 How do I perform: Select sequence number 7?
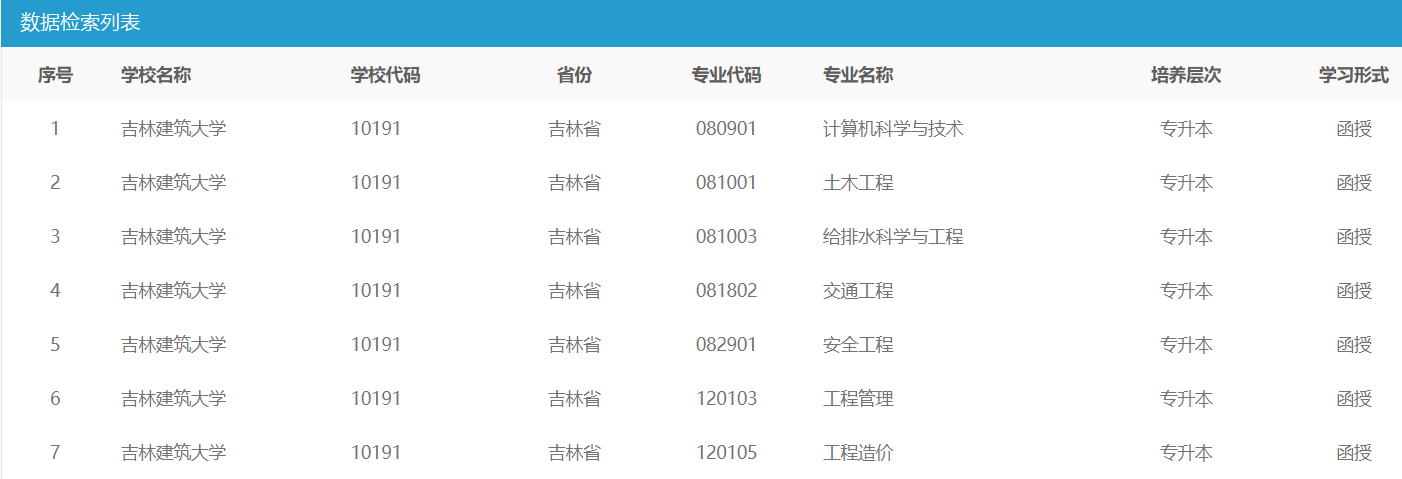click(55, 453)
